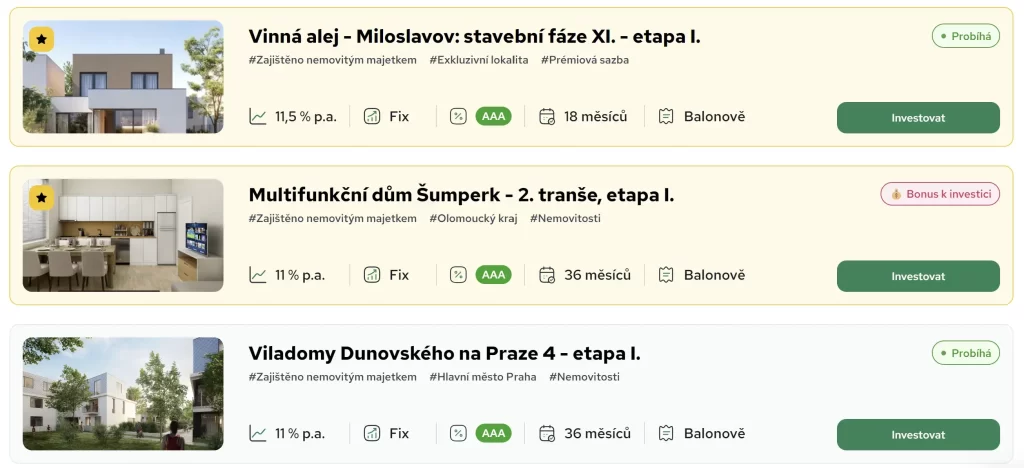Open the Vinná alej - Miloslavov title link

(x=474, y=37)
